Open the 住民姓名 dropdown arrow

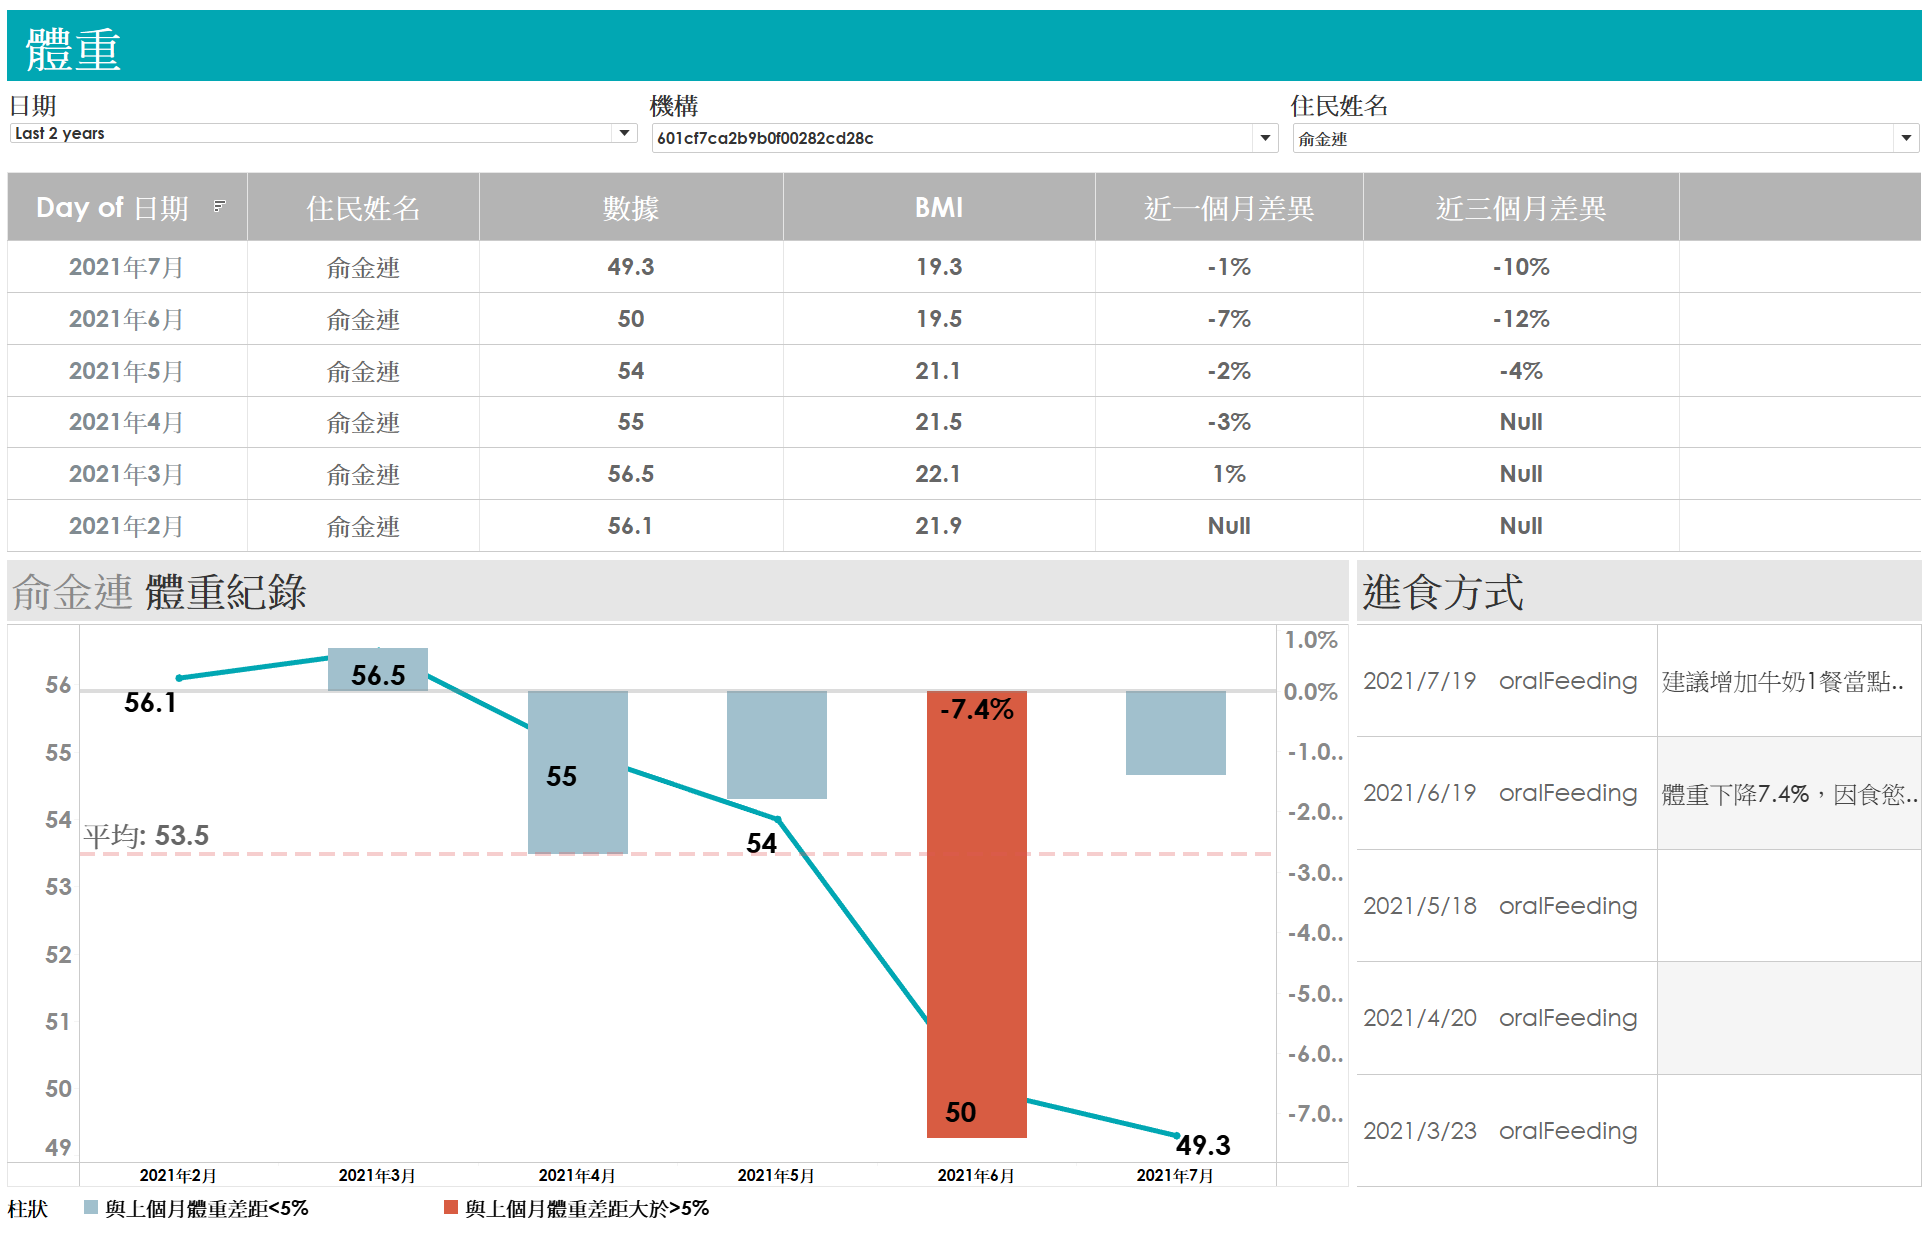pos(1906,138)
